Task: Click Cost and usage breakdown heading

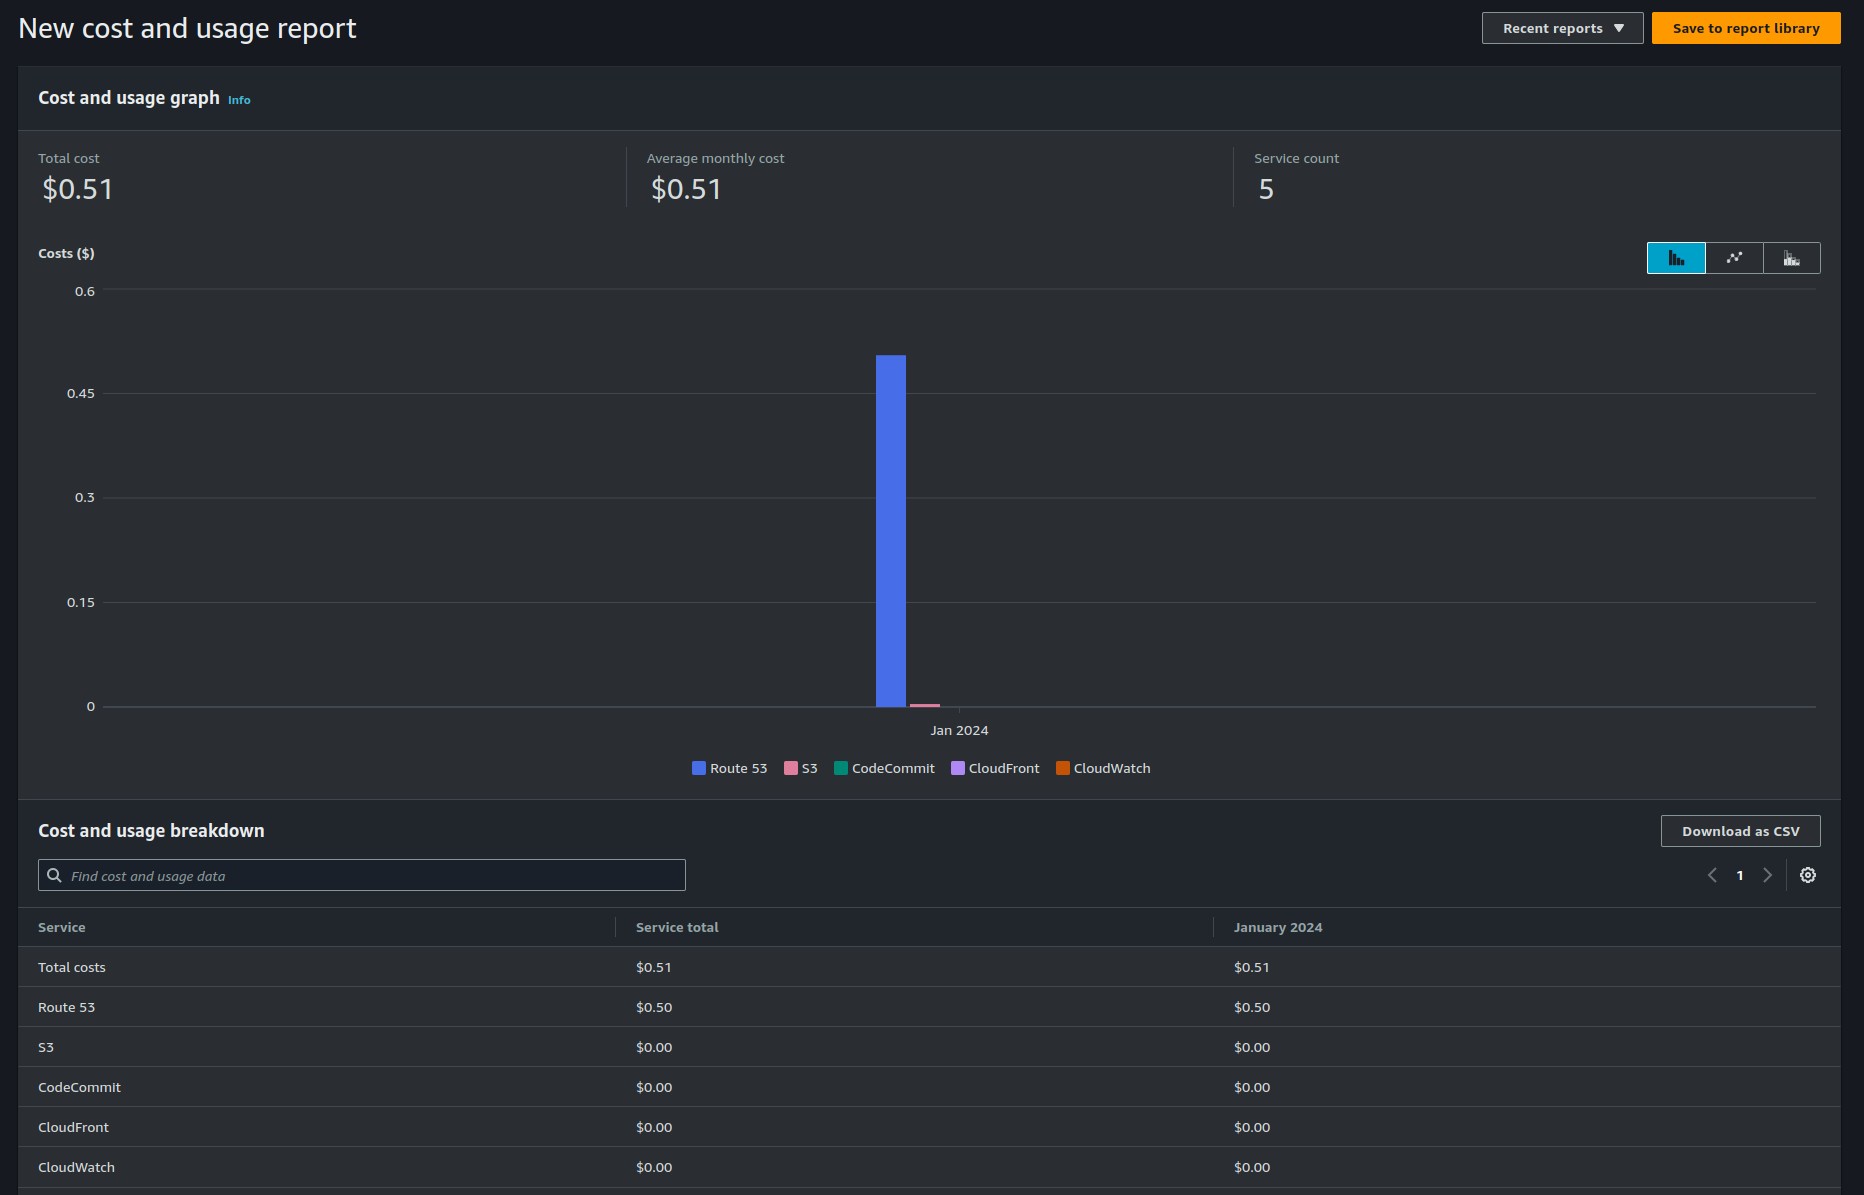Action: tap(151, 831)
